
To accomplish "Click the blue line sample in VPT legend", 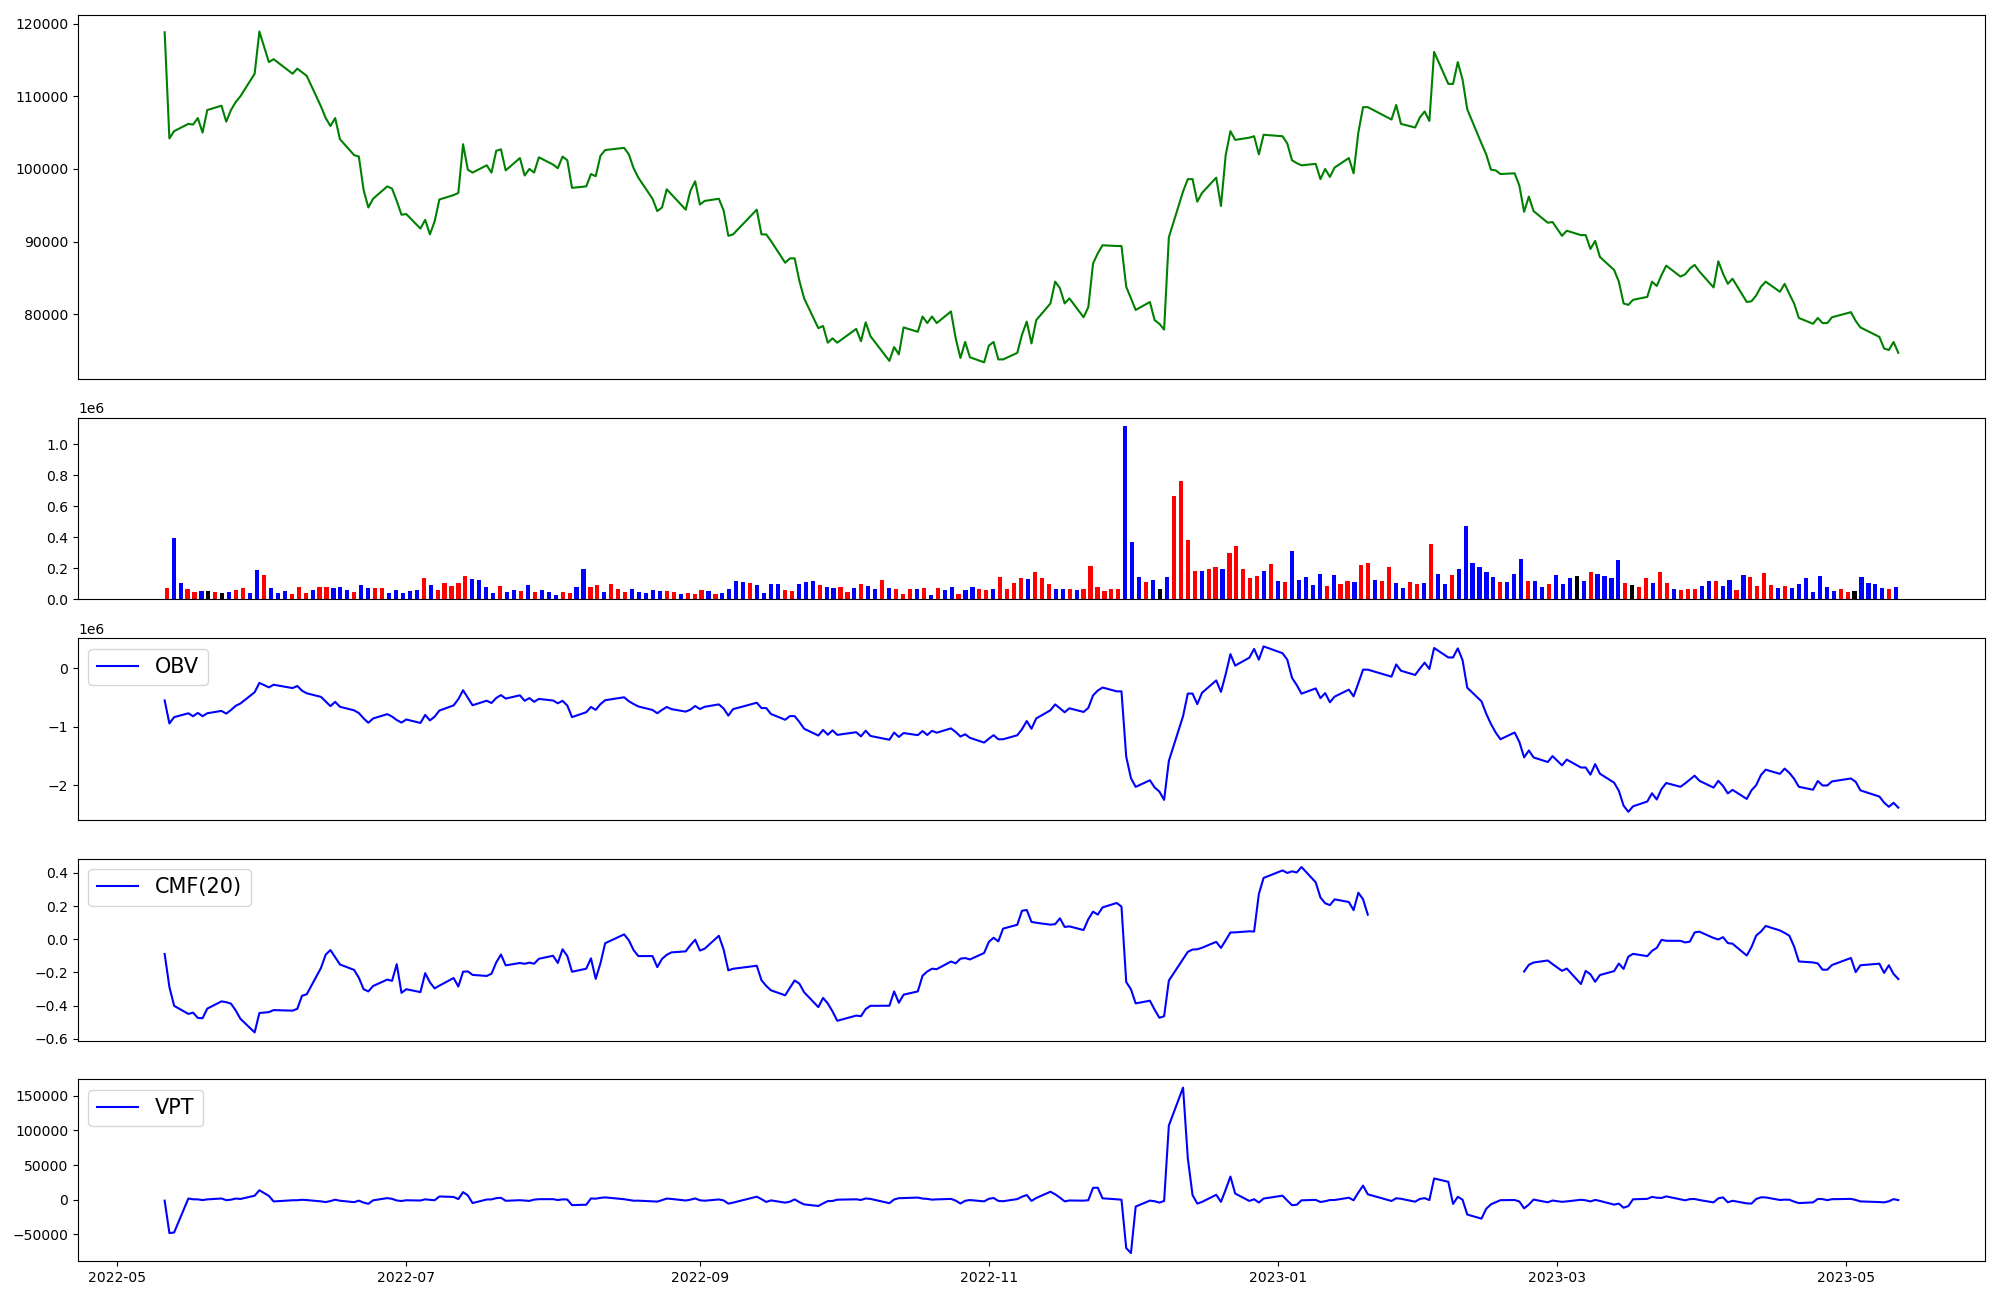I will tap(117, 1108).
